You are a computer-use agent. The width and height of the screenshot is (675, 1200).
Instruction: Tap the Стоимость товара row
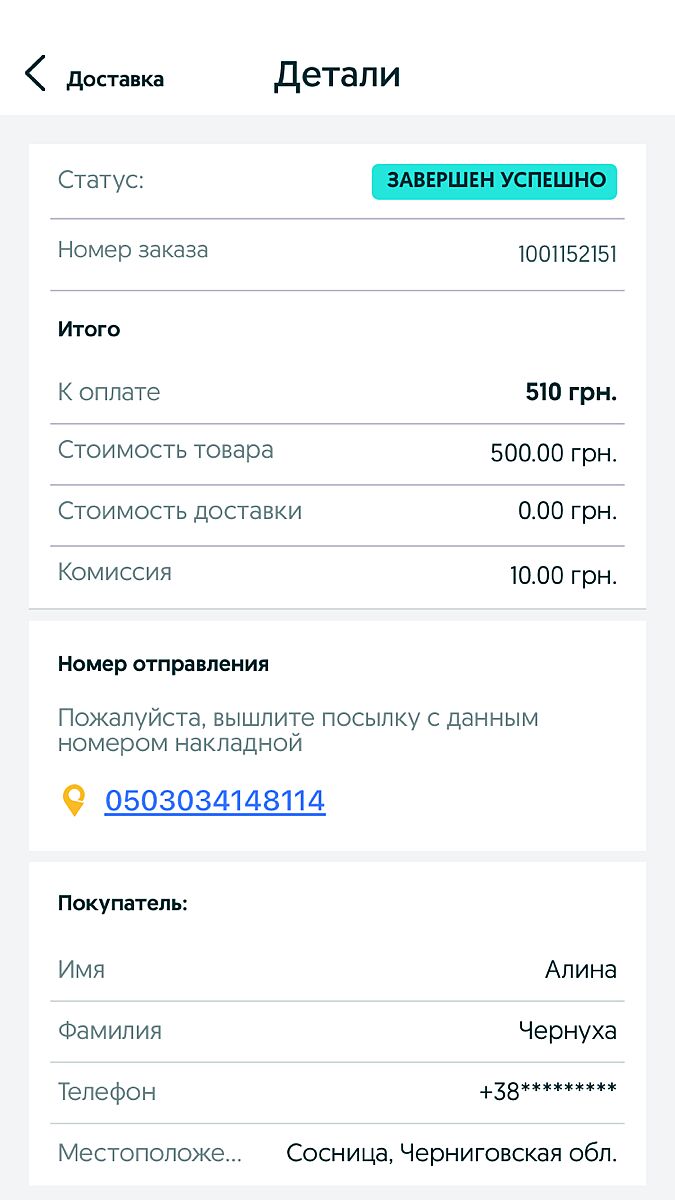coord(337,453)
